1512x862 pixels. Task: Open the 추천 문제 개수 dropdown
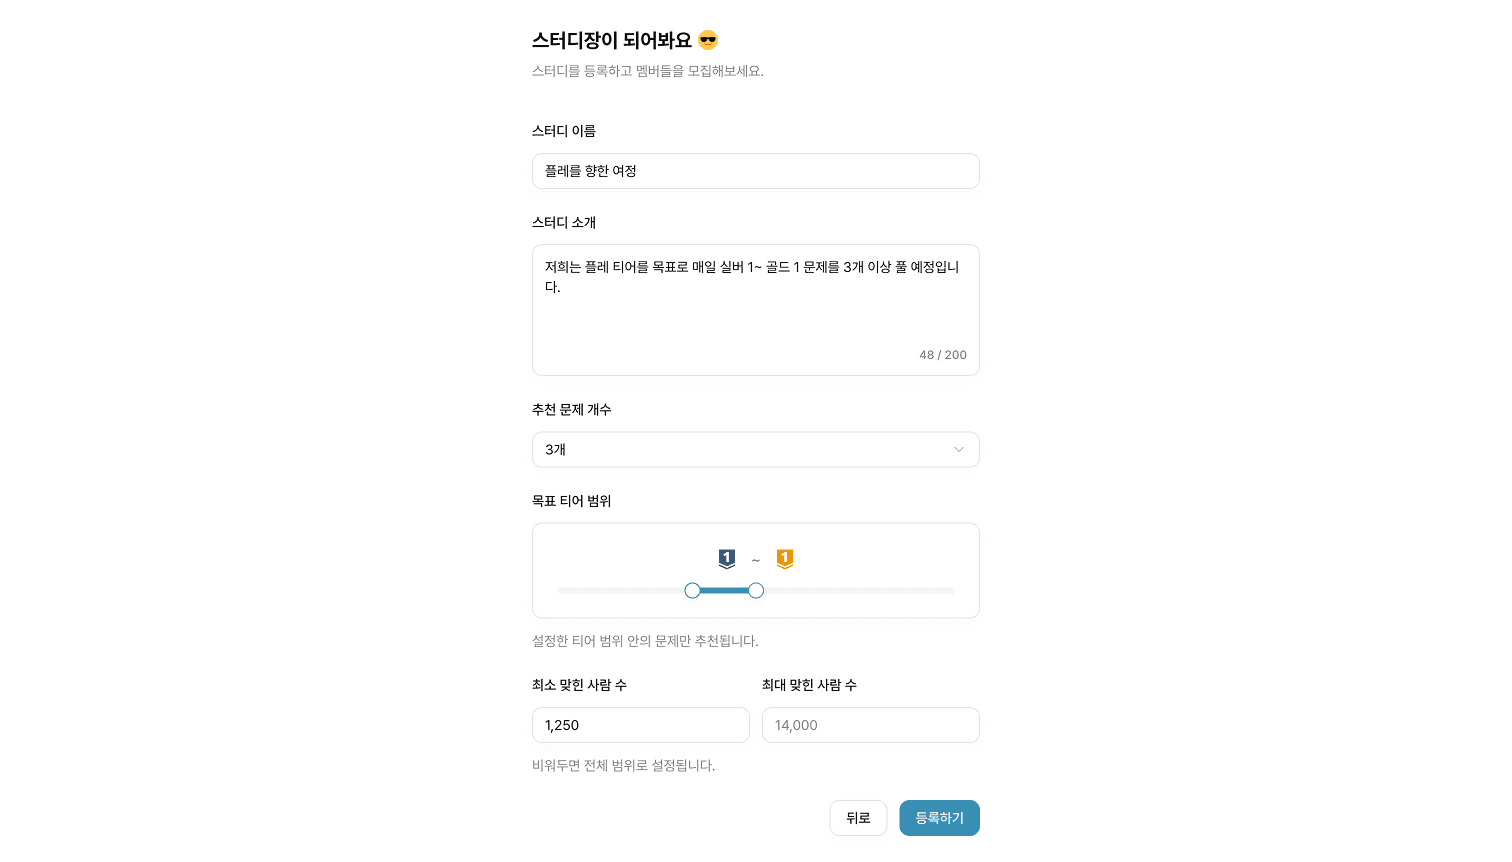tap(755, 449)
